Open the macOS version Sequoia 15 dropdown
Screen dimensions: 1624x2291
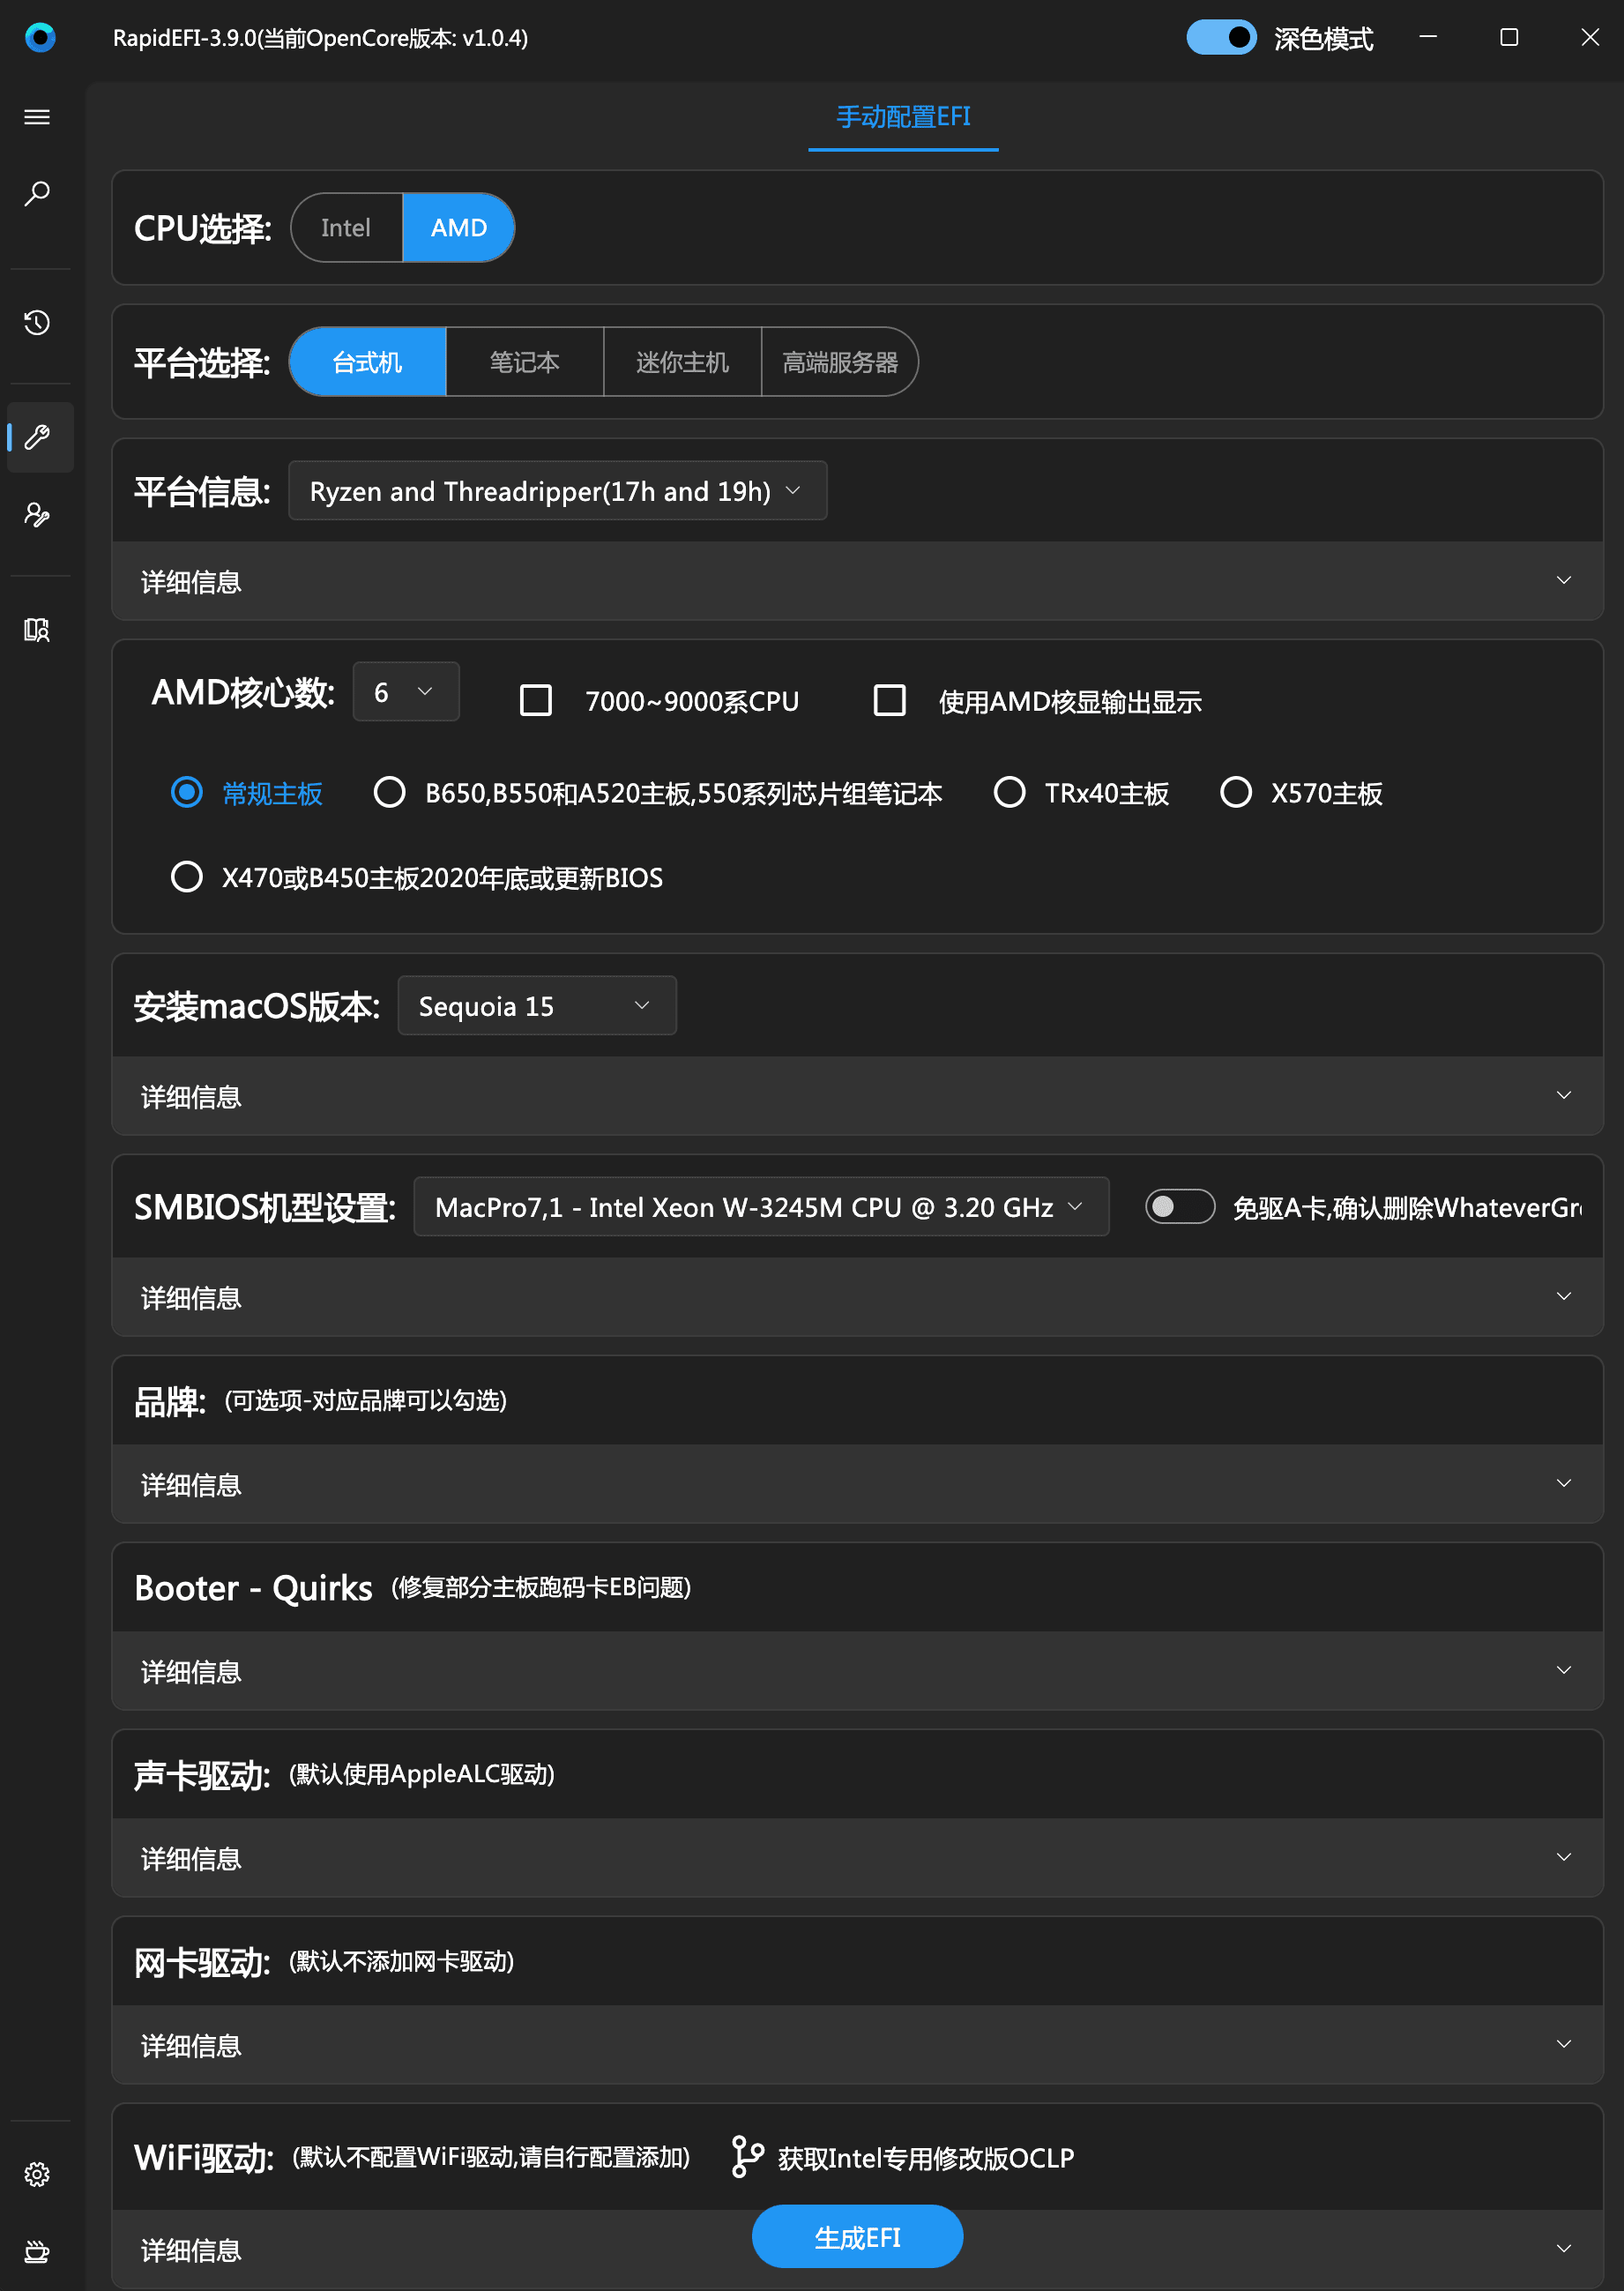tap(536, 1006)
